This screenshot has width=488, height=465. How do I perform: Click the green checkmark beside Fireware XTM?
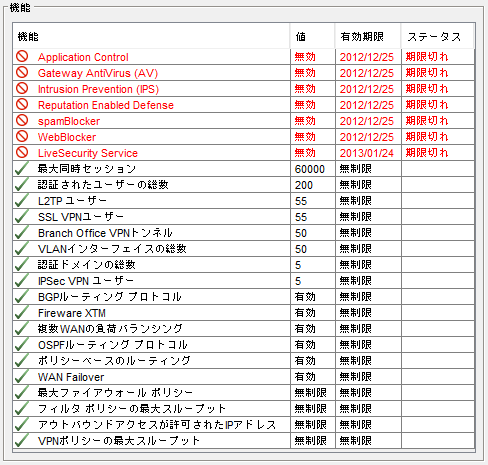click(22, 312)
